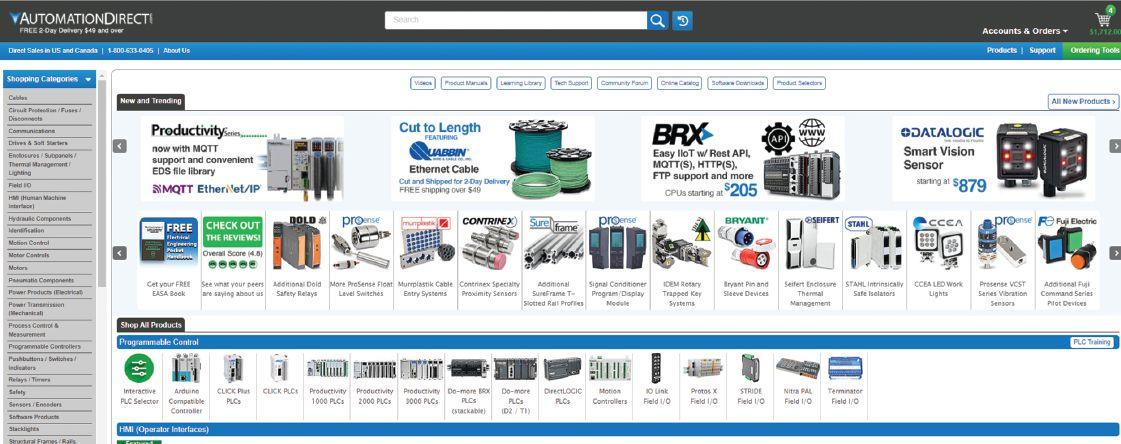Open SureFrame T-Slotted Rail Profiles tile
1121x444 pixels.
coord(553,260)
